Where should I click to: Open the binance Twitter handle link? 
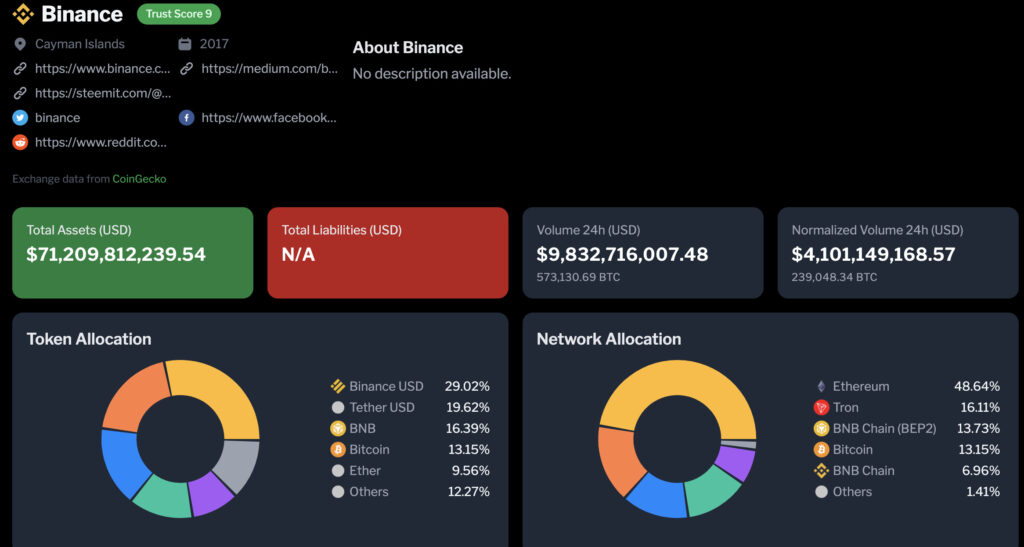[57, 117]
